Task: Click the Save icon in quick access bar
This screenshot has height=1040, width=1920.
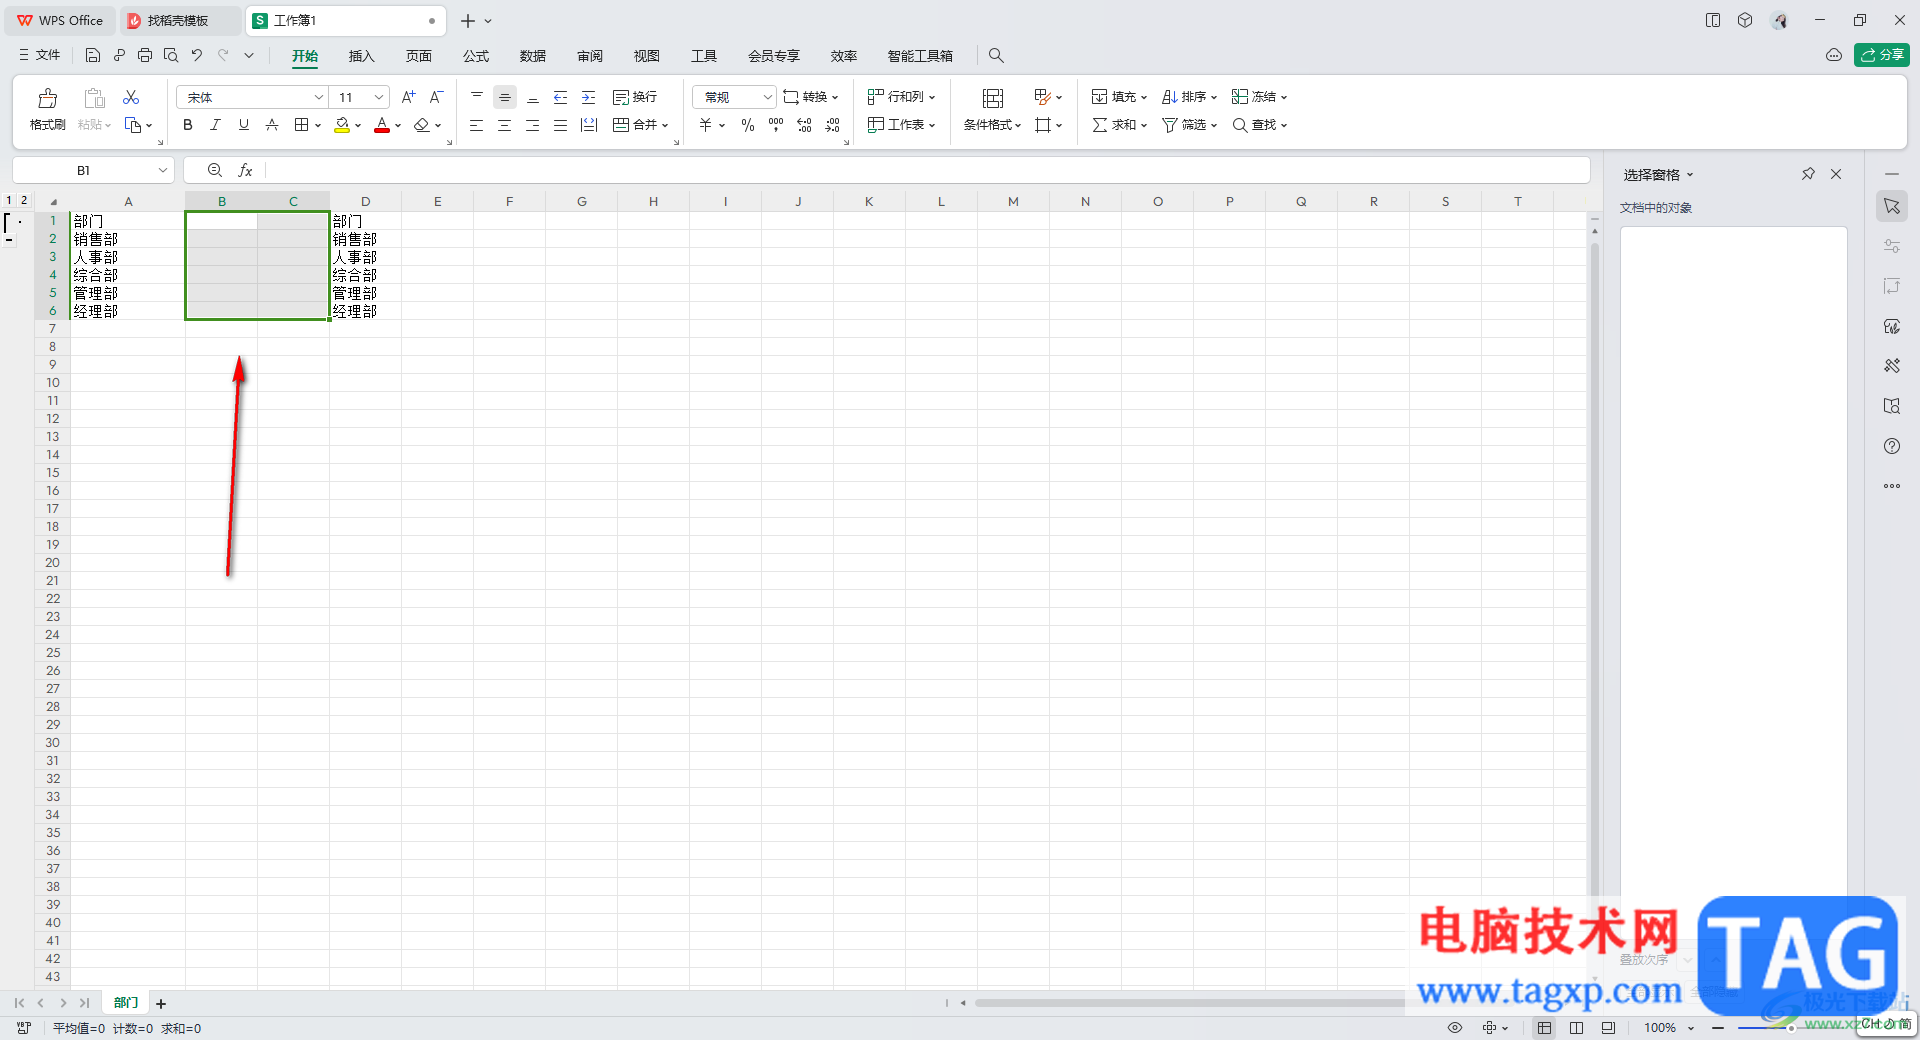Action: pyautogui.click(x=93, y=55)
